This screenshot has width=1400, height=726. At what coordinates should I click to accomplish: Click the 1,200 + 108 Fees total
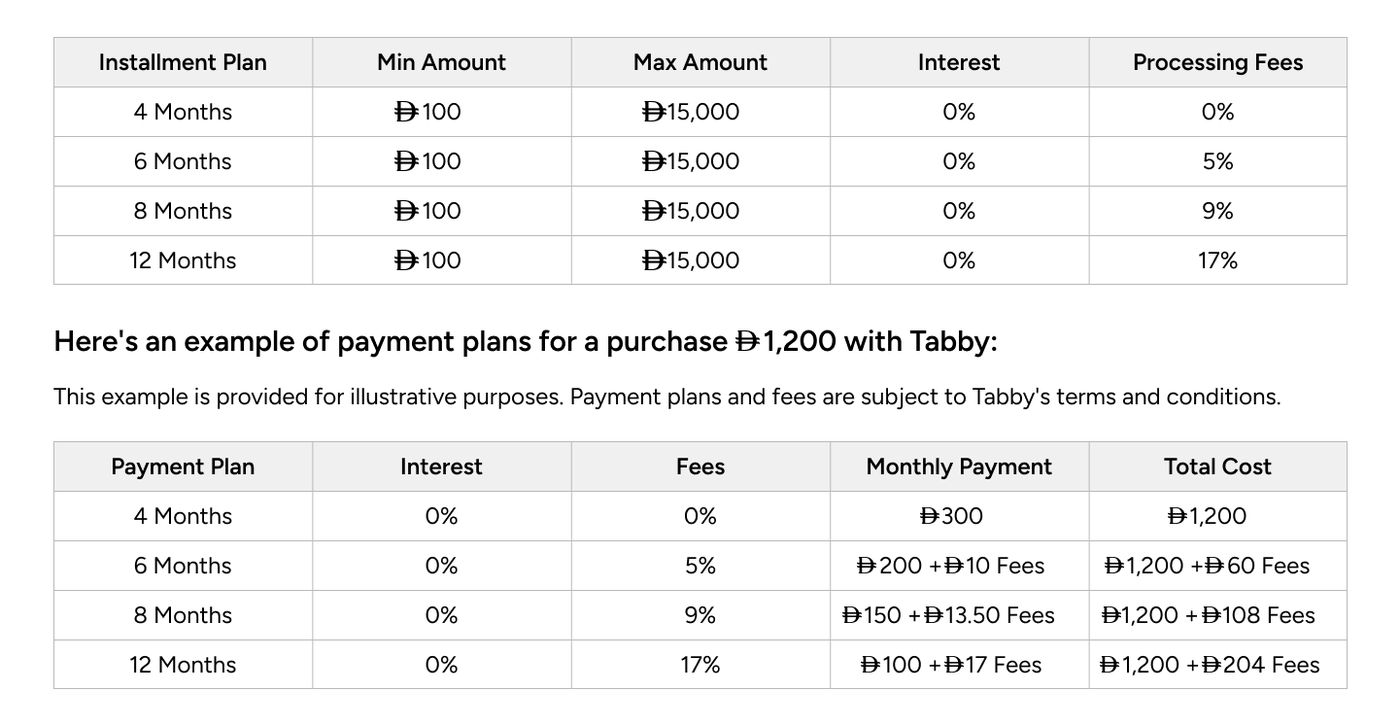coord(1207,615)
